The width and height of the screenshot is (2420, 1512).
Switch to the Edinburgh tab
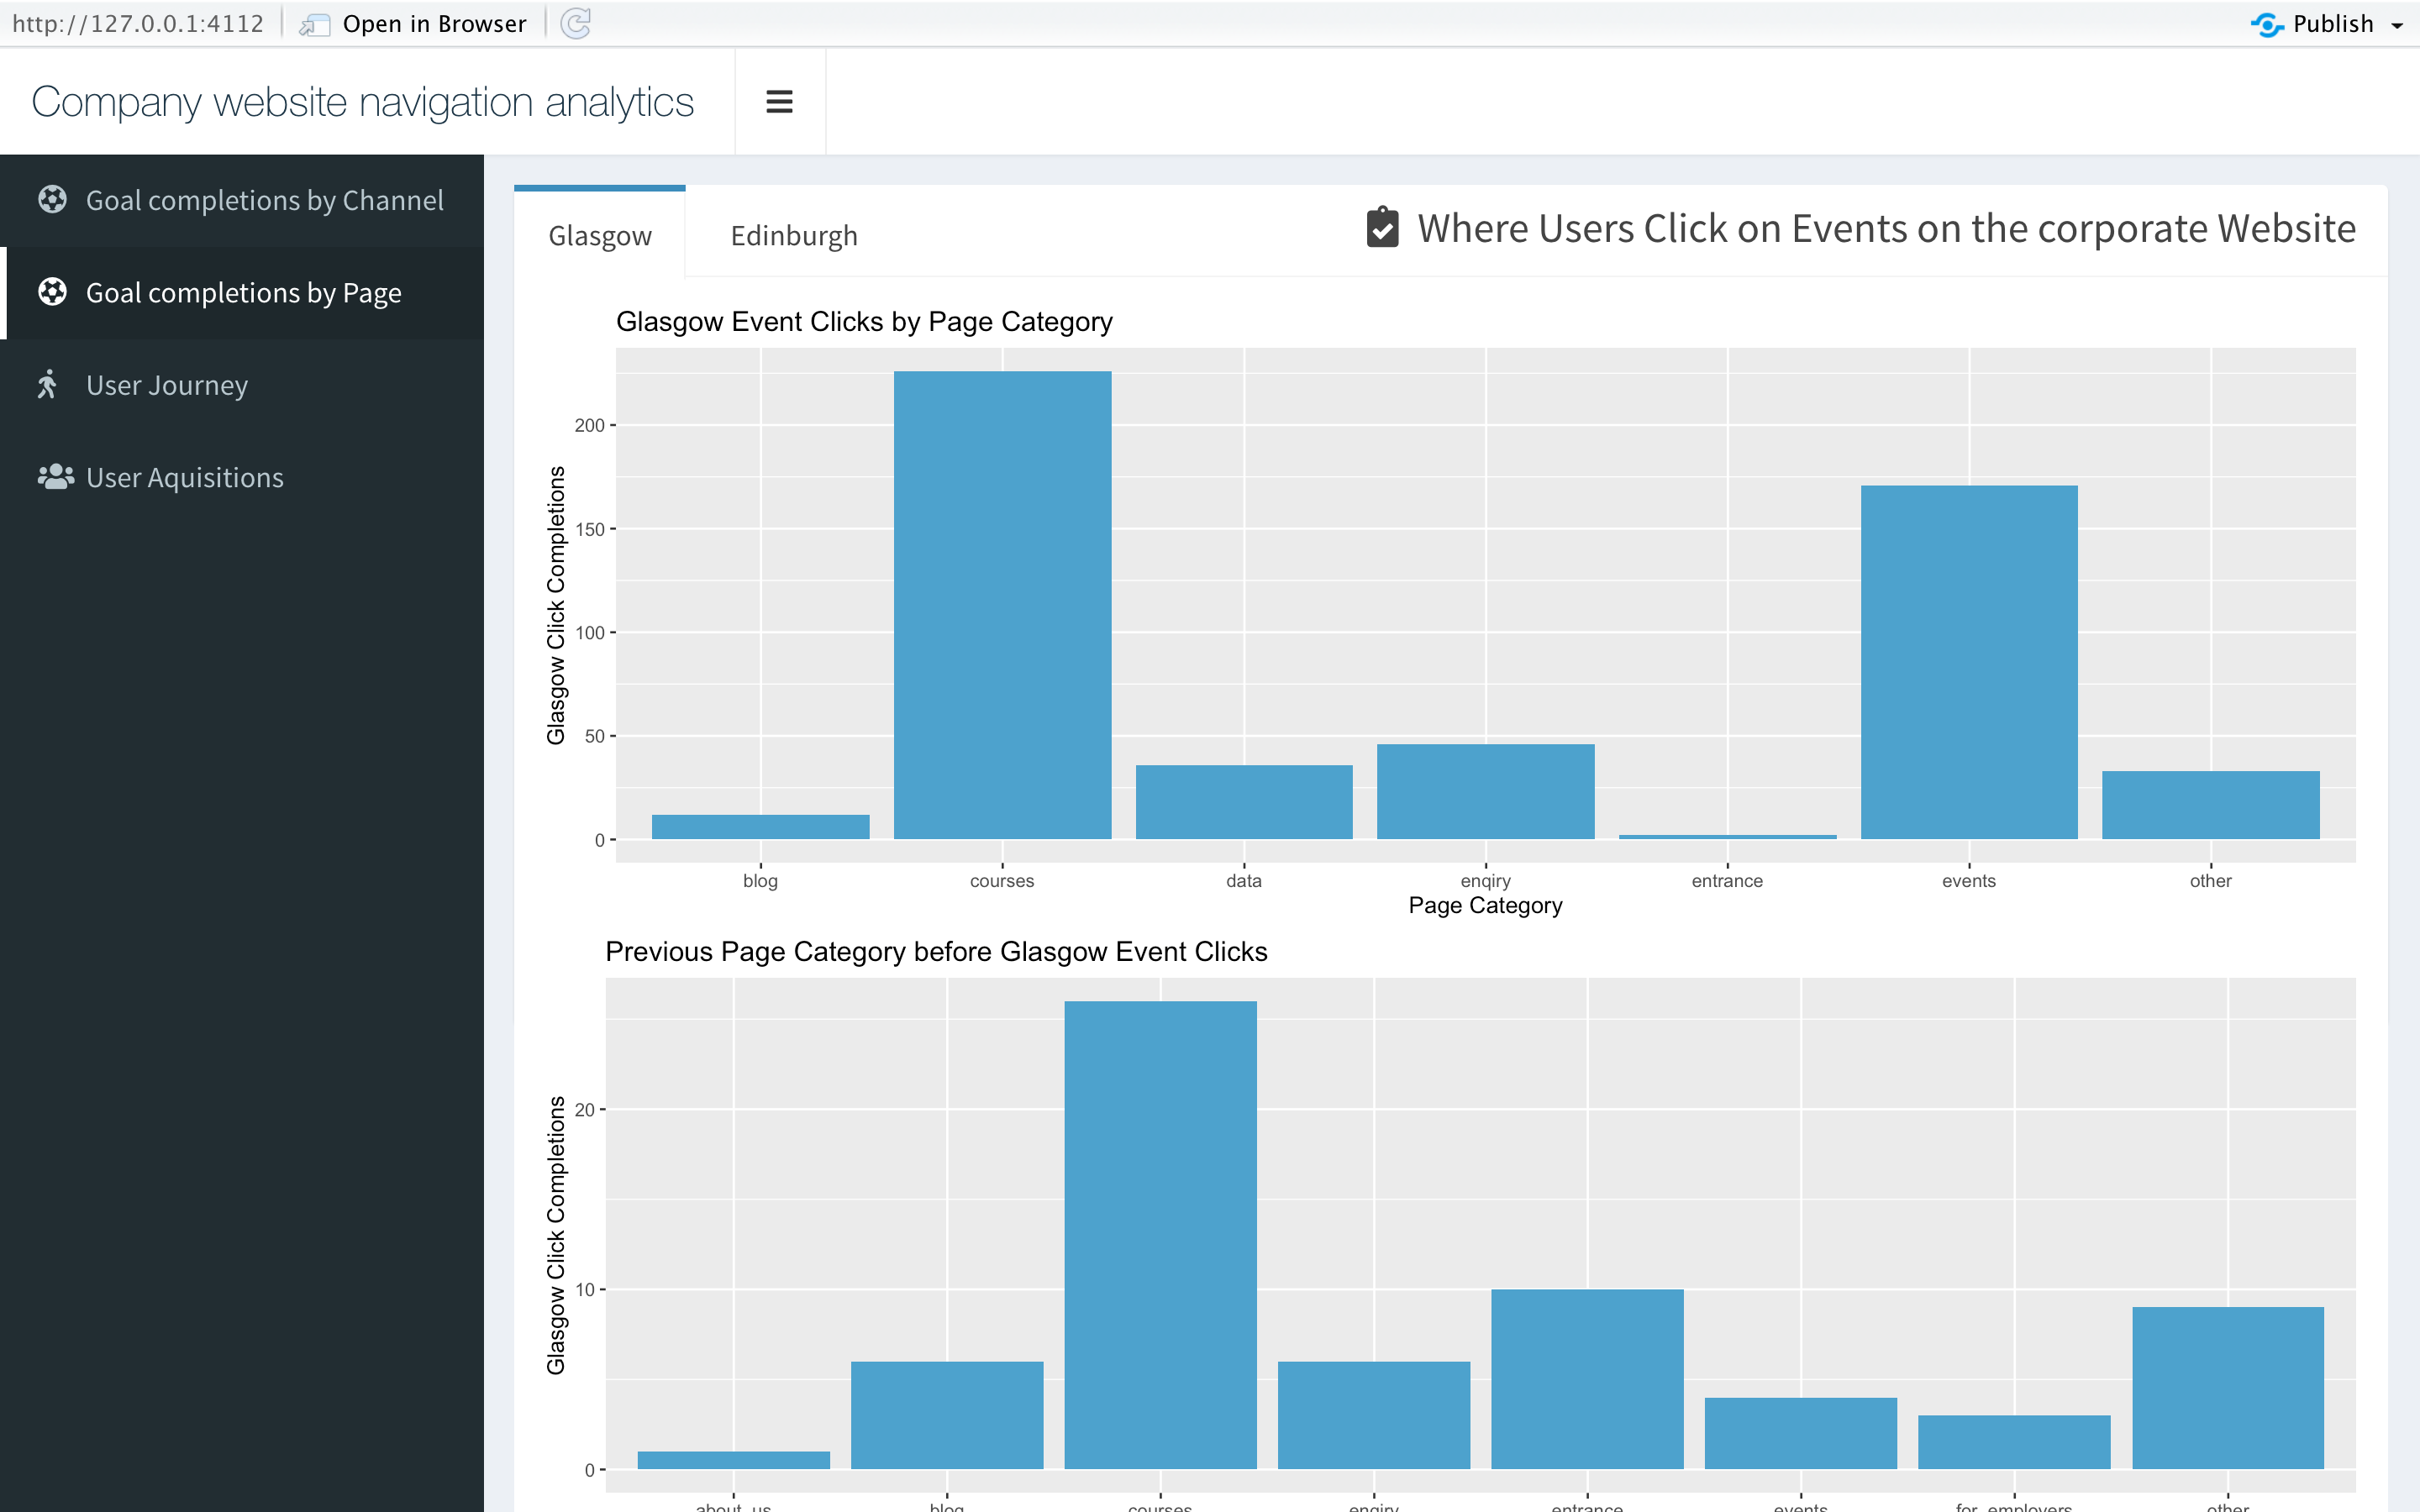[x=794, y=235]
